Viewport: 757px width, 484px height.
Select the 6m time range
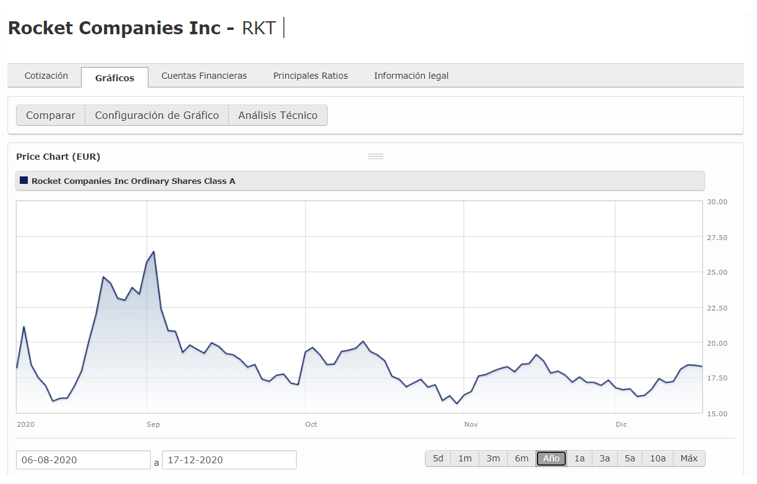521,459
